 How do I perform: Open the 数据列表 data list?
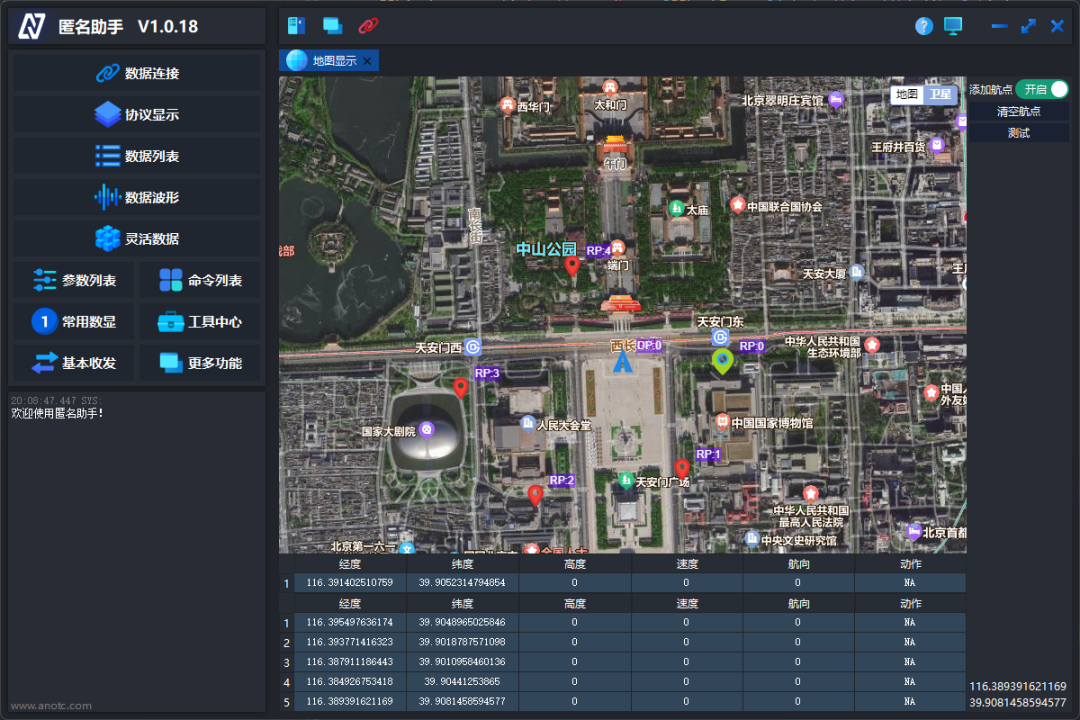point(136,156)
